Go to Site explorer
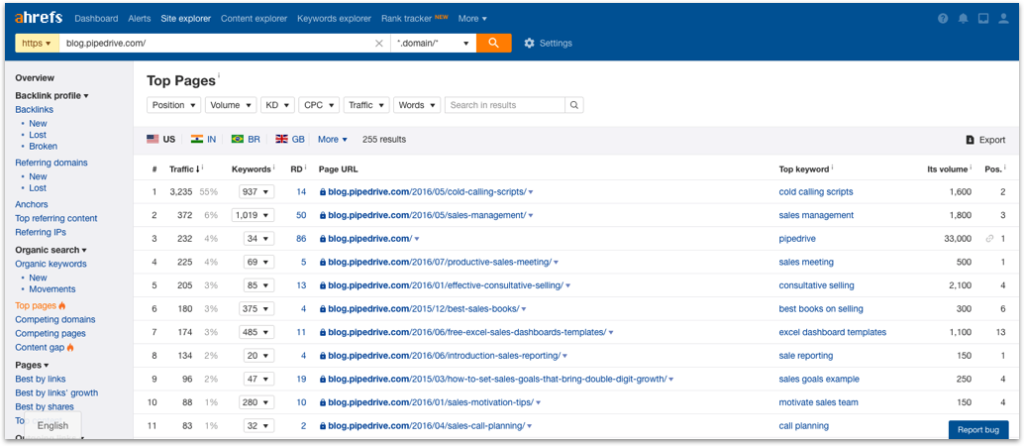 coord(186,18)
